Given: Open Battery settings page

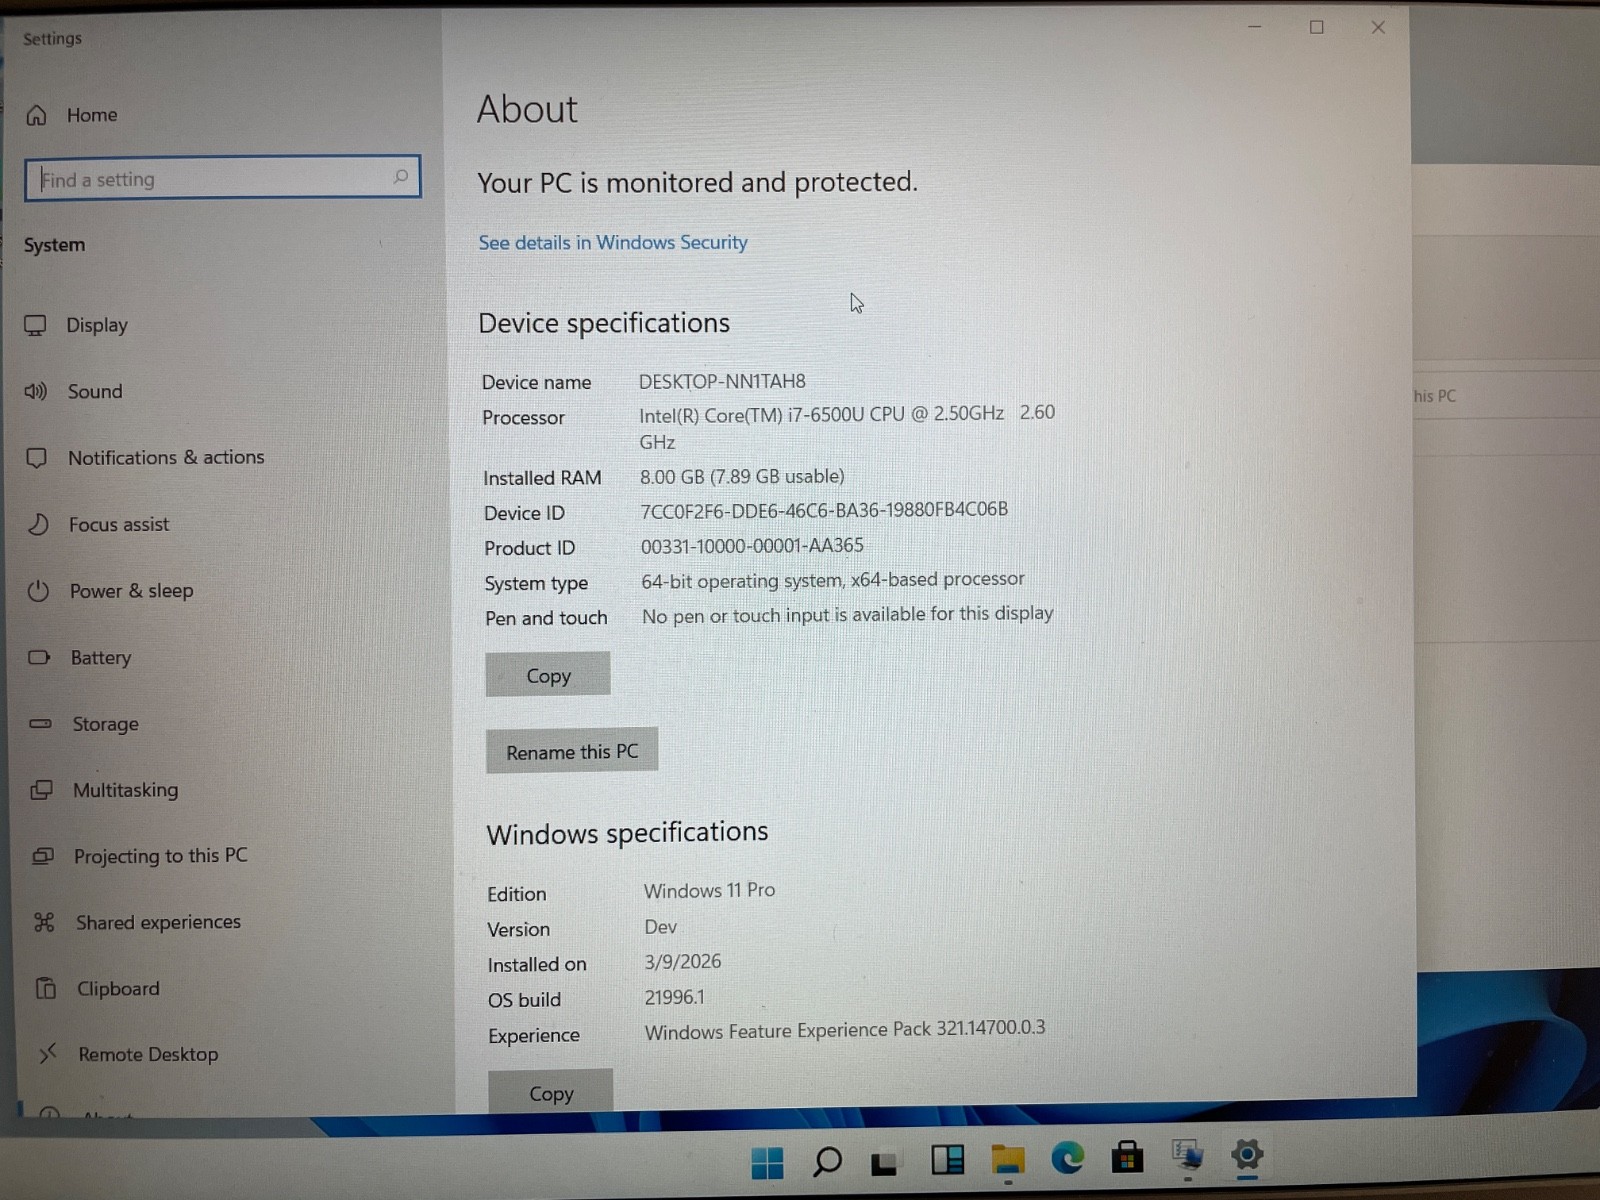Looking at the screenshot, I should point(101,657).
